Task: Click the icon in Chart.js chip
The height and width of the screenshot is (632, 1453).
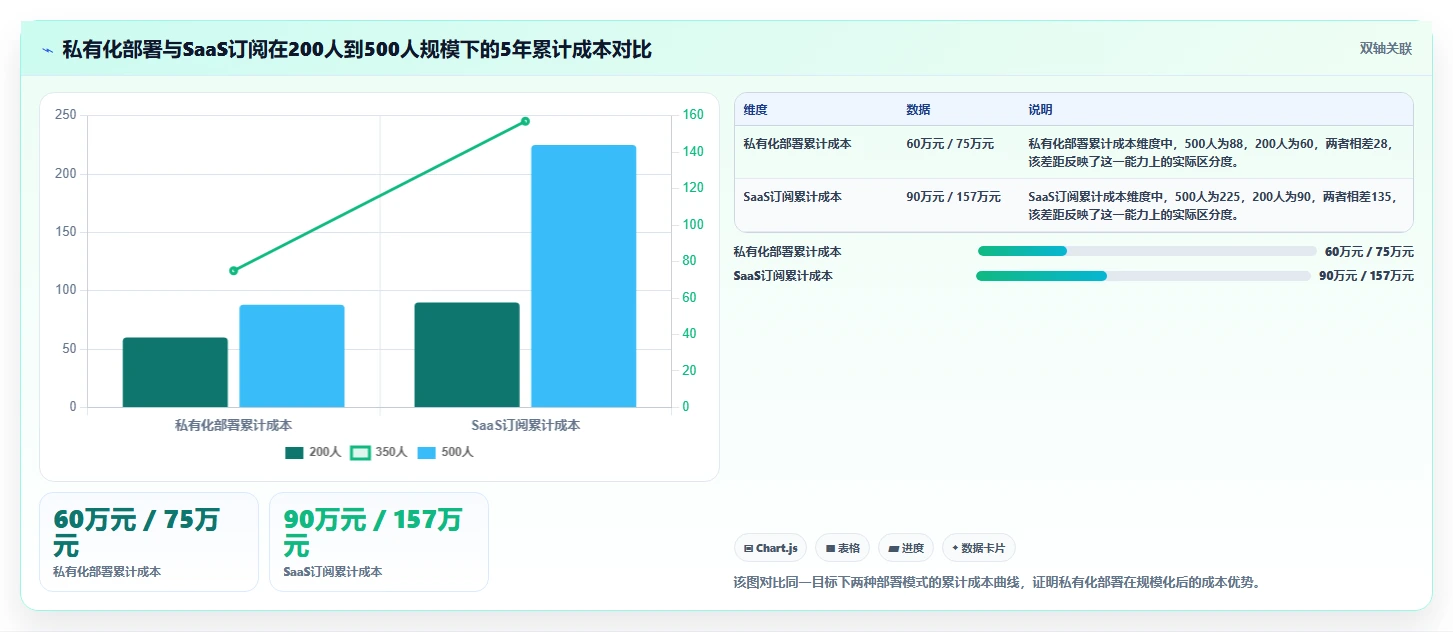Action: (748, 548)
